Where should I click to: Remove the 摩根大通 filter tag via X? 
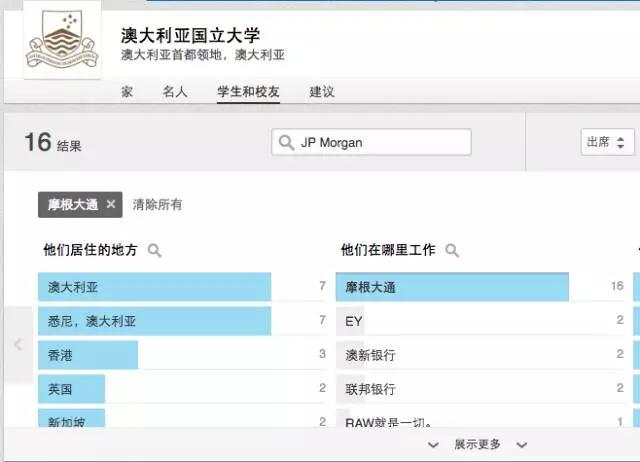coord(111,205)
